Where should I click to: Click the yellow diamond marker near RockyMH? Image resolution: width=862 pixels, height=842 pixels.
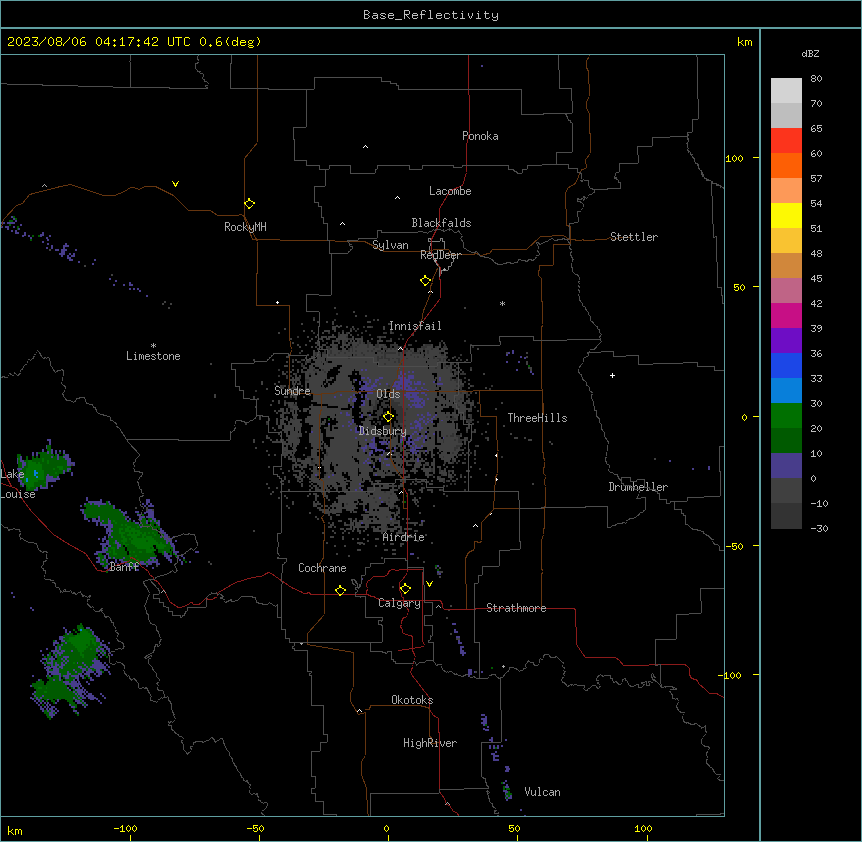250,204
